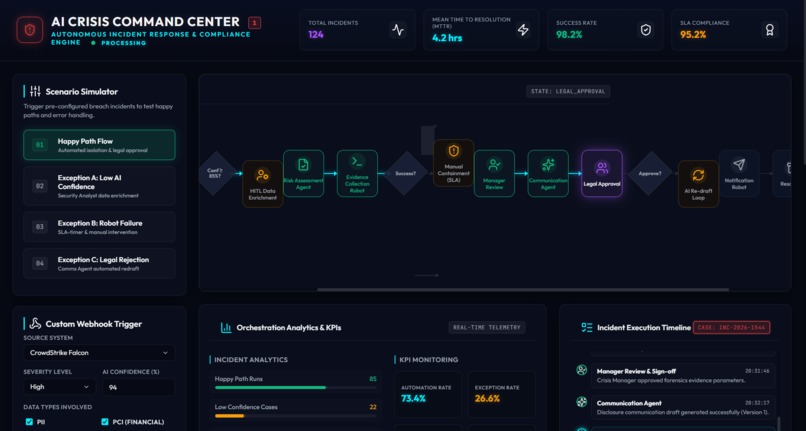Click the Total Incidents pulse icon
806x431 pixels.
(398, 30)
